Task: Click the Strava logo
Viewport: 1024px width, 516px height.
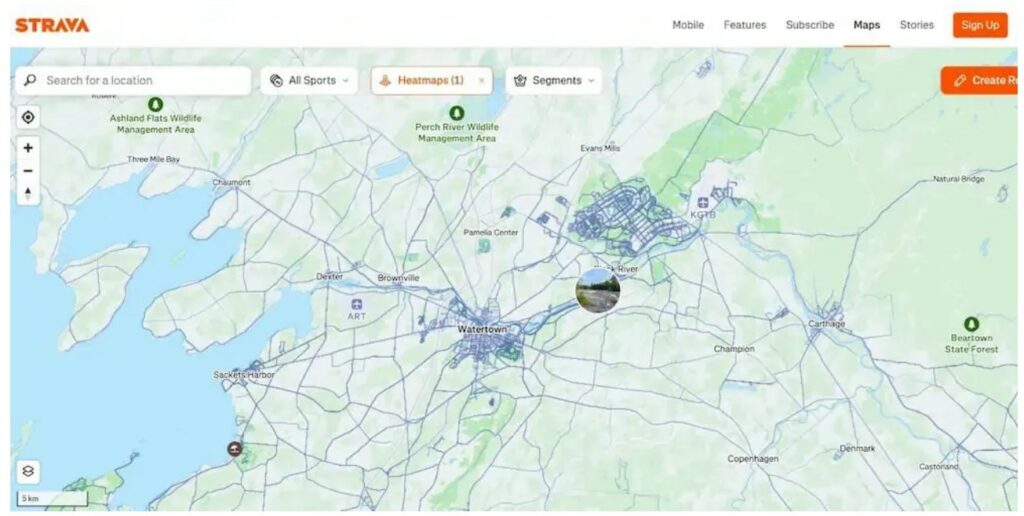Action: pyautogui.click(x=52, y=25)
